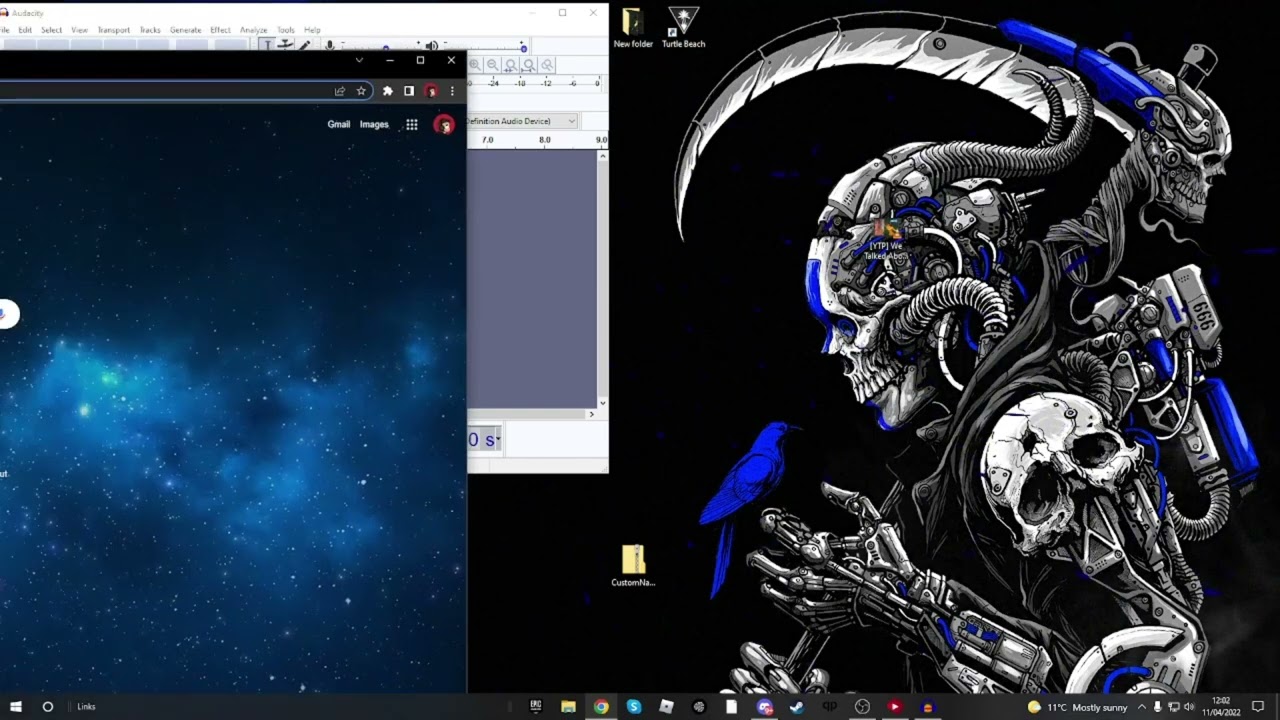Open the notification center icon
Image resolution: width=1280 pixels, height=720 pixels.
(x=1258, y=707)
